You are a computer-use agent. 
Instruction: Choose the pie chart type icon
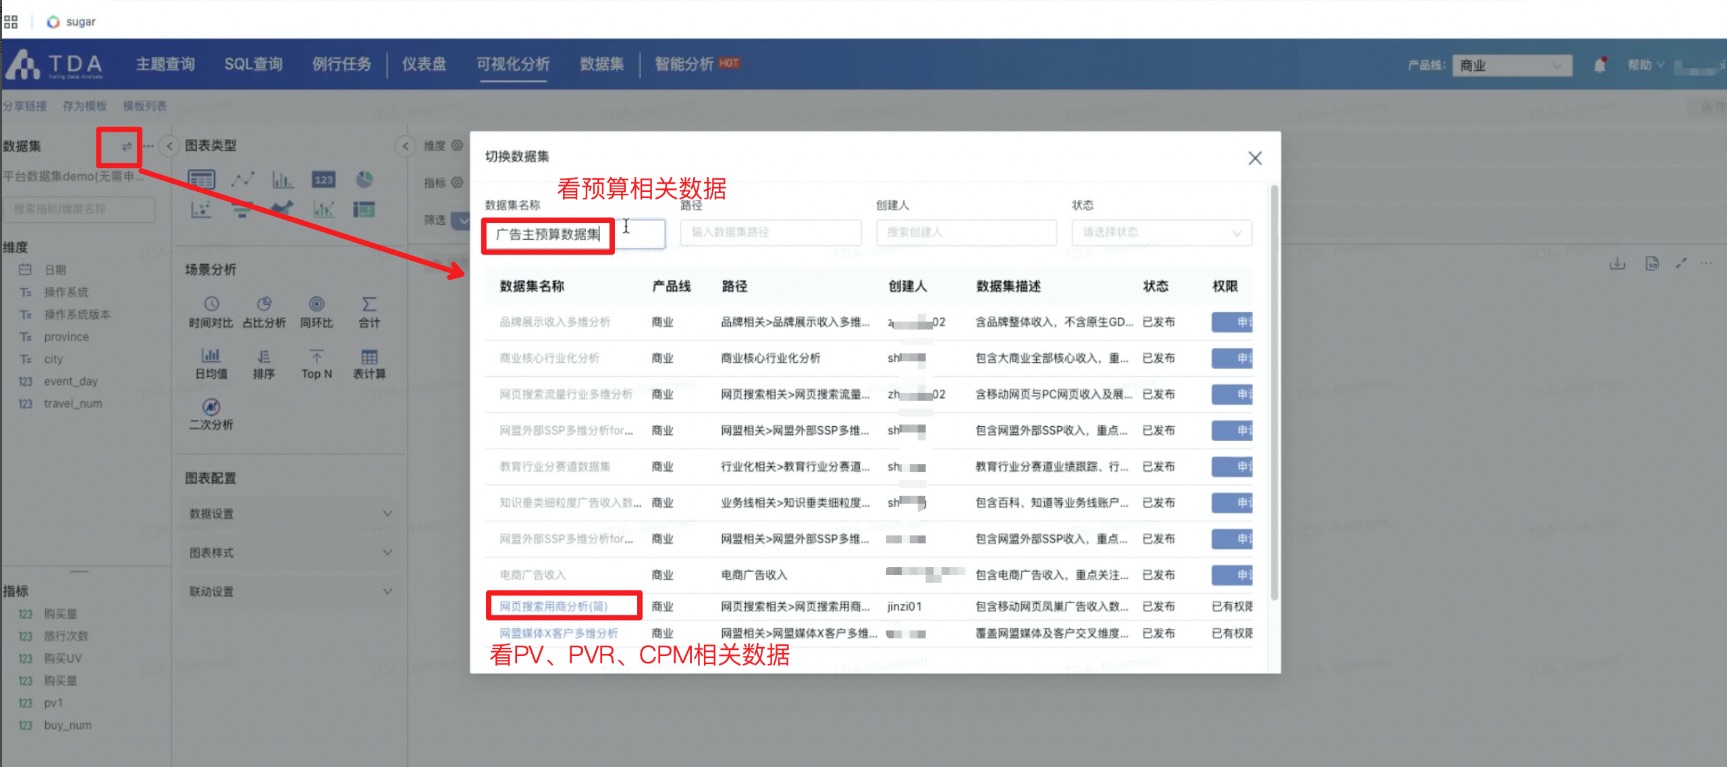coord(365,180)
